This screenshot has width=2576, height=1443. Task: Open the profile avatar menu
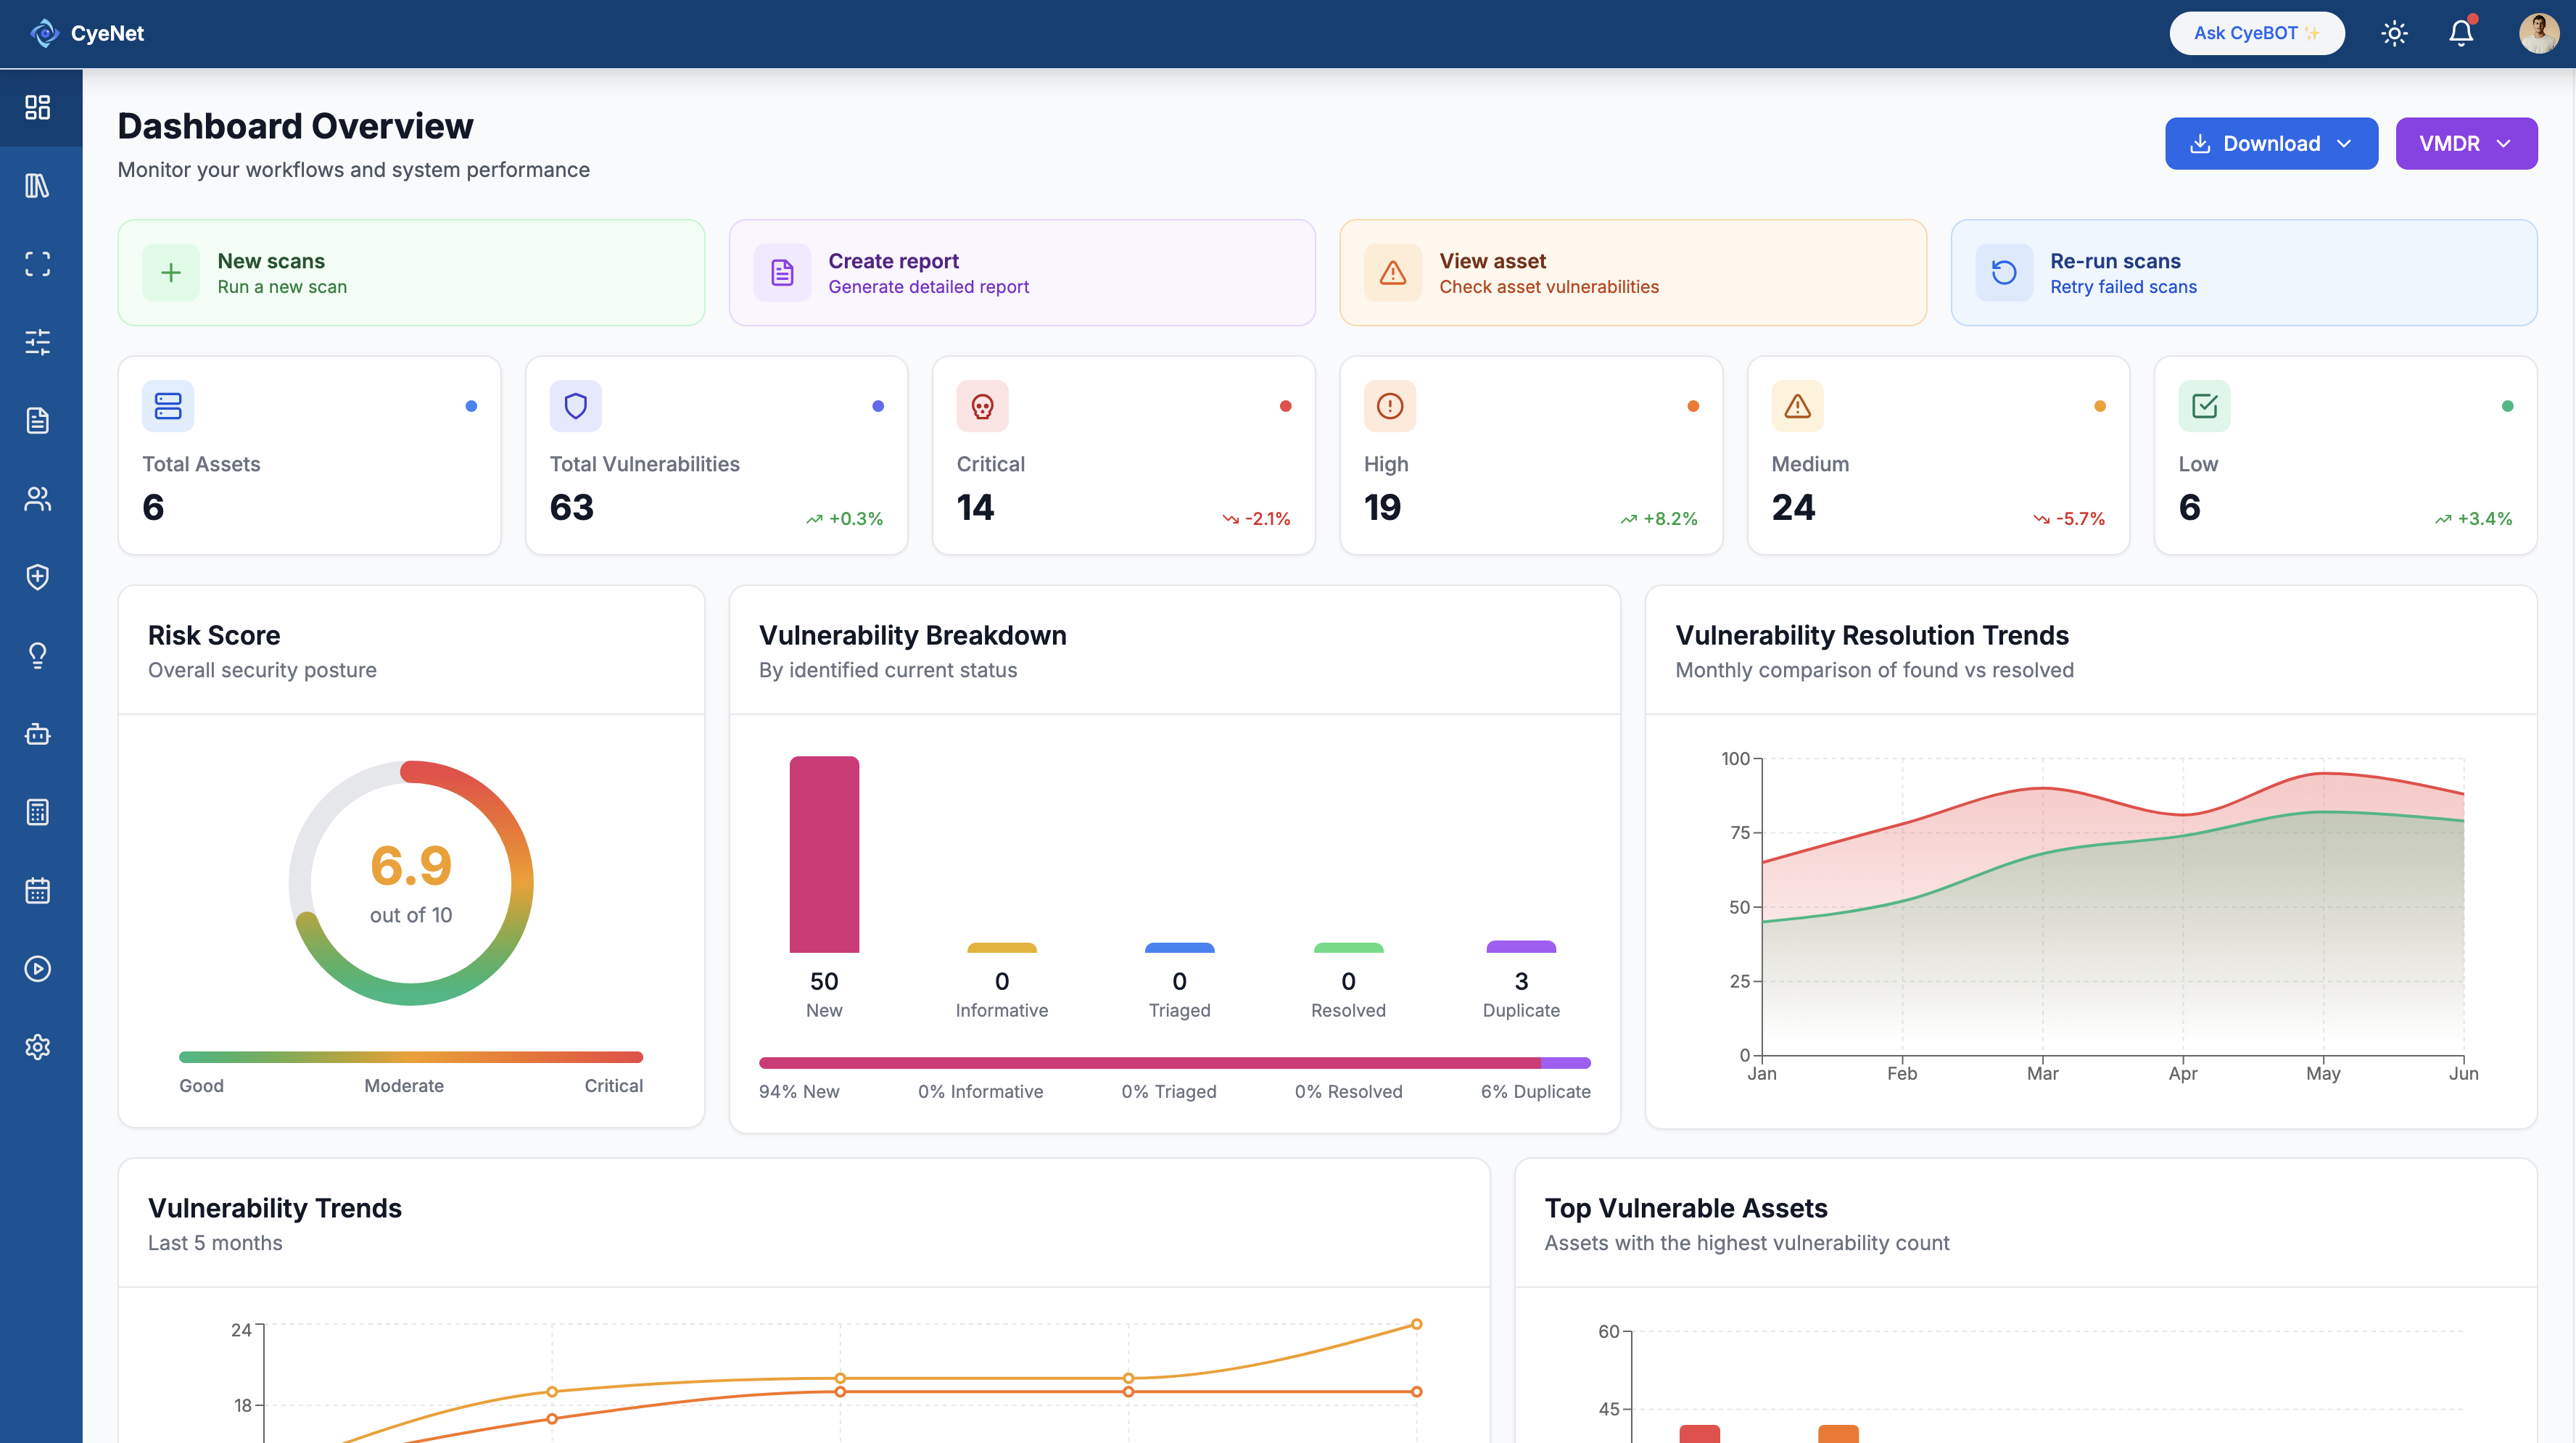point(2540,33)
